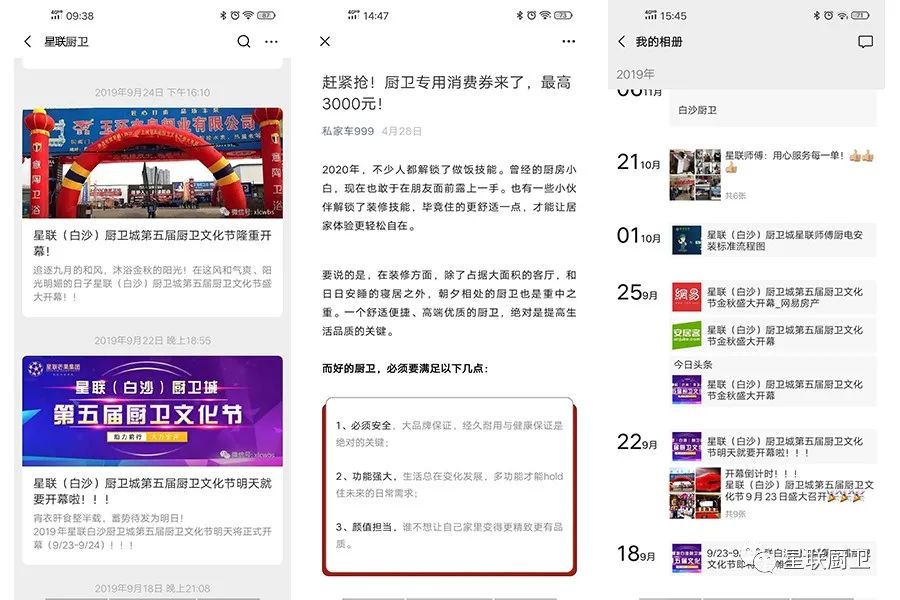Search within the 星联厨卫 account

pos(244,41)
